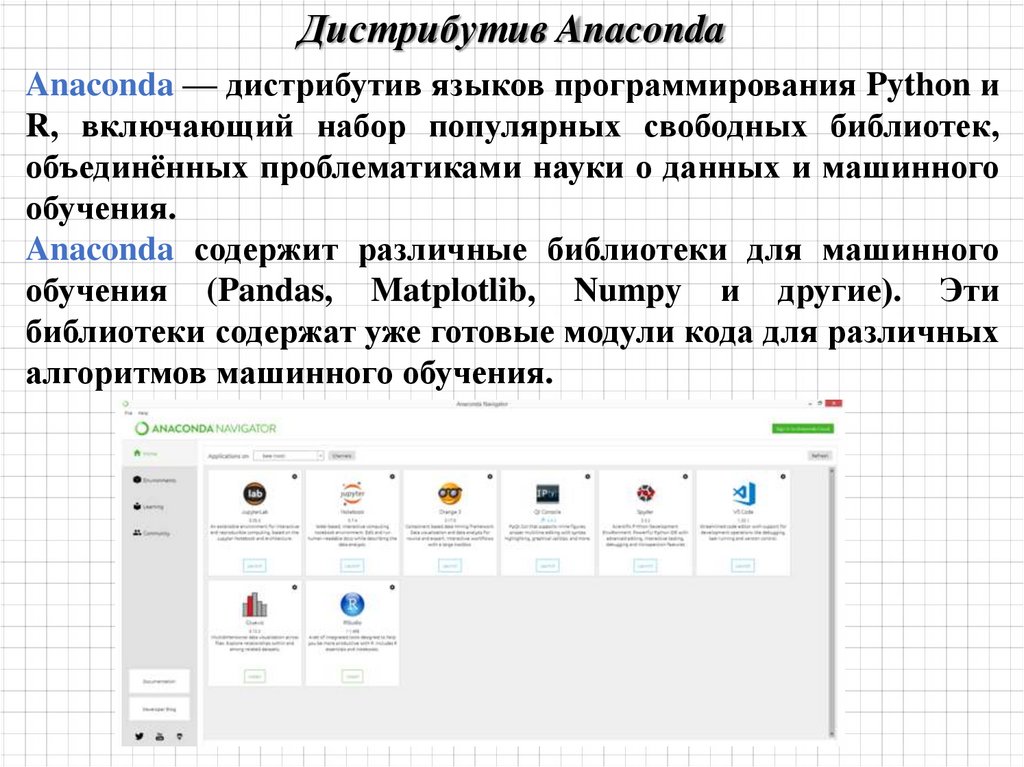This screenshot has width=1024, height=767.
Task: Click the applications list vertical scrollbar
Action: 831,602
